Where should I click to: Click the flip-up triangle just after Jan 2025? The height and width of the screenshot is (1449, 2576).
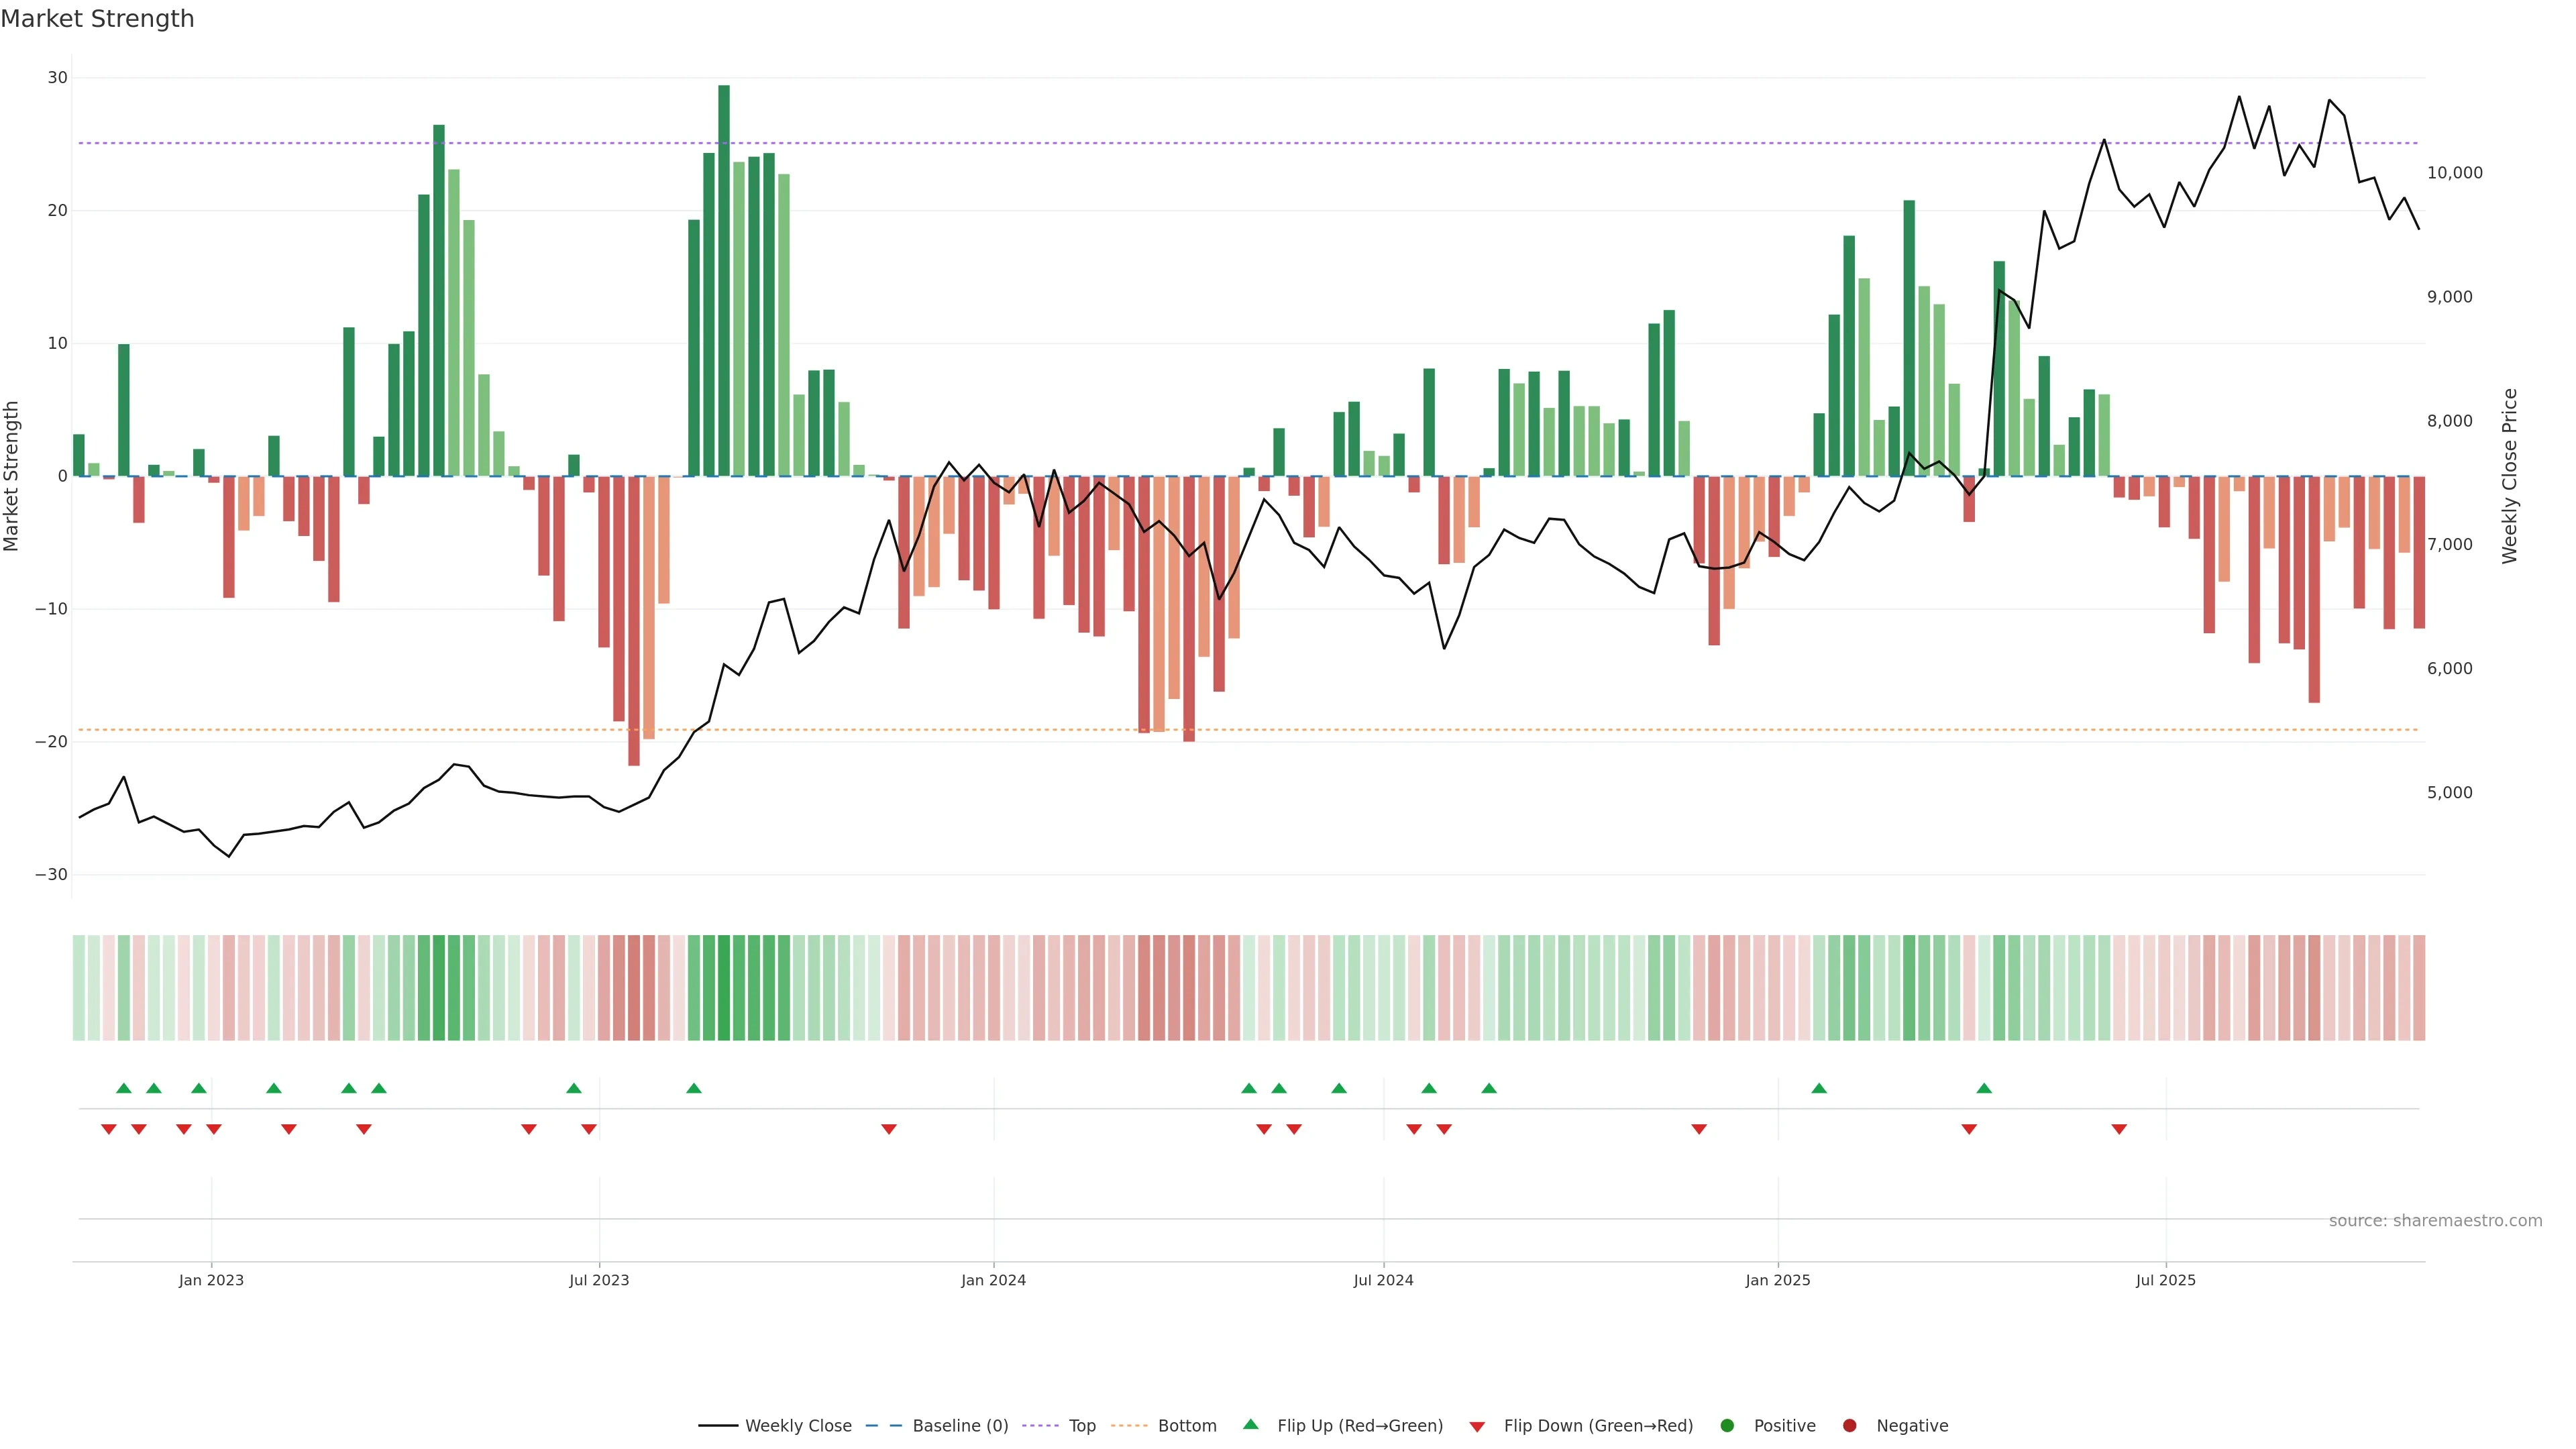coord(1819,1088)
